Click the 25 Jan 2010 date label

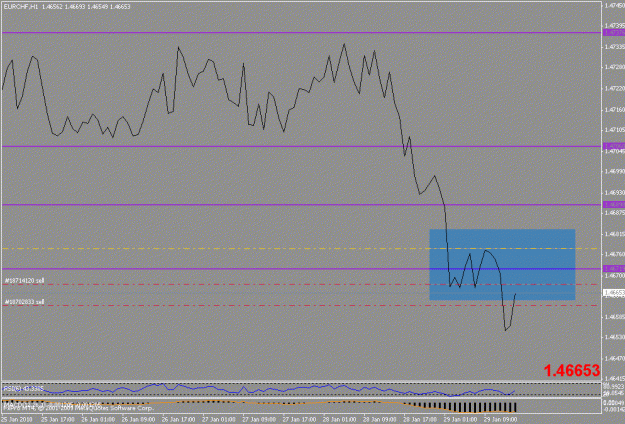tap(17, 420)
